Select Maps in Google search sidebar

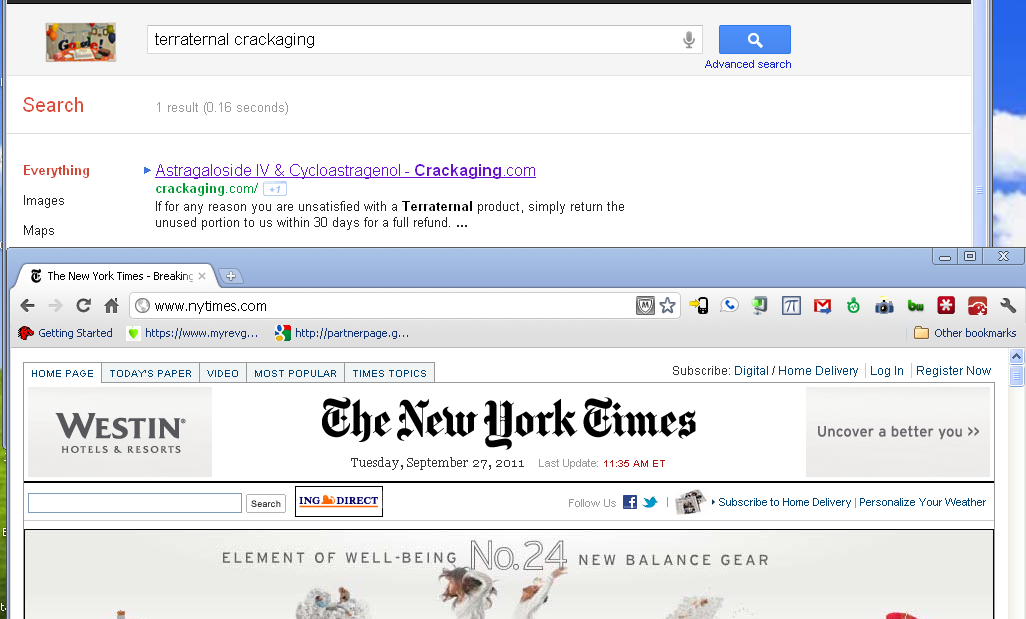pos(39,230)
